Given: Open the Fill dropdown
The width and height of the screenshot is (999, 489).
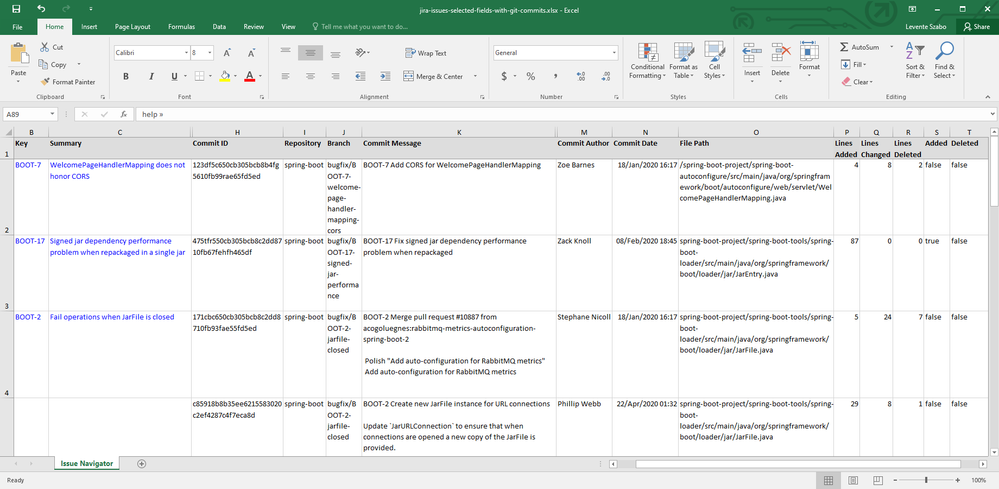Looking at the screenshot, I should pyautogui.click(x=852, y=64).
